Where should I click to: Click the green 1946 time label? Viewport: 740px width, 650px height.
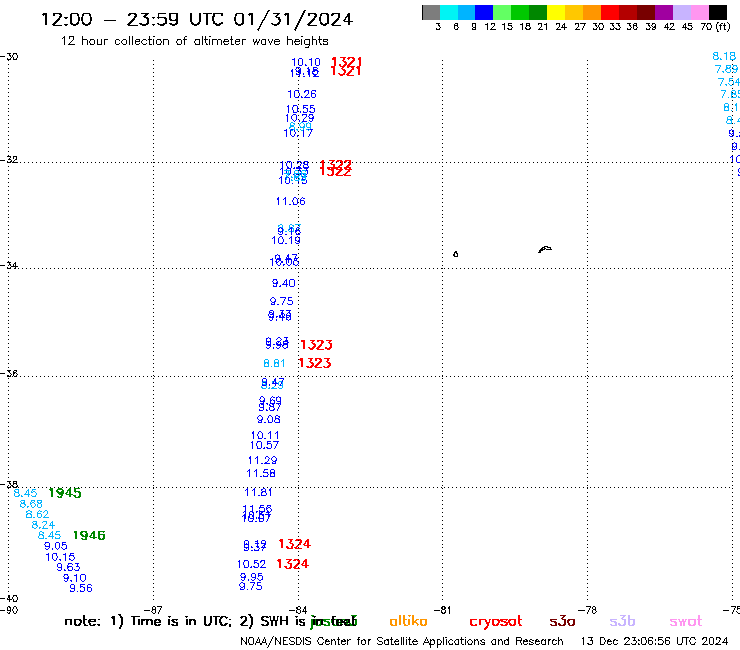89,535
